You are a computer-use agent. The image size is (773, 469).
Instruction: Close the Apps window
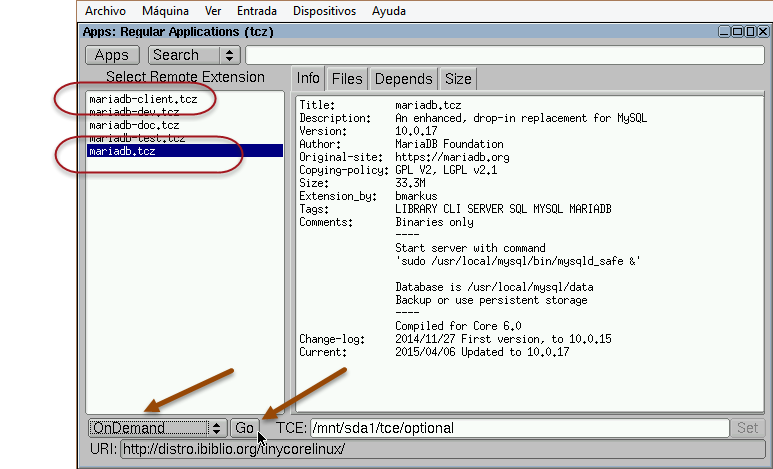point(763,31)
